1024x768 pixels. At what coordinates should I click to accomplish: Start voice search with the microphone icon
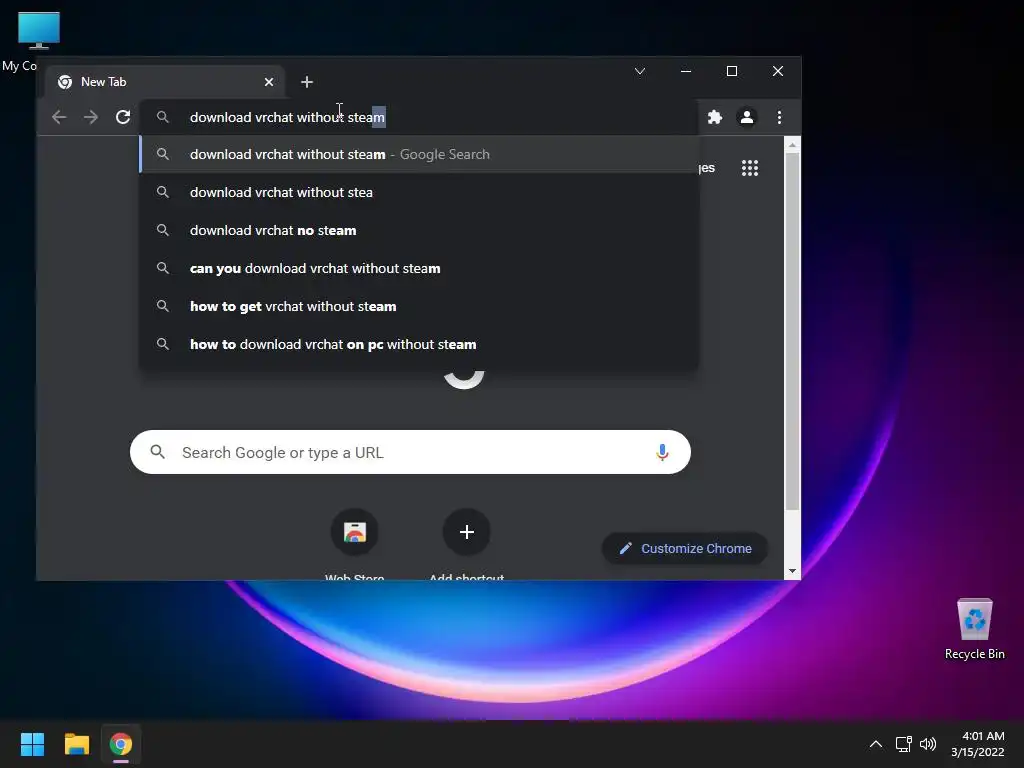pyautogui.click(x=662, y=452)
